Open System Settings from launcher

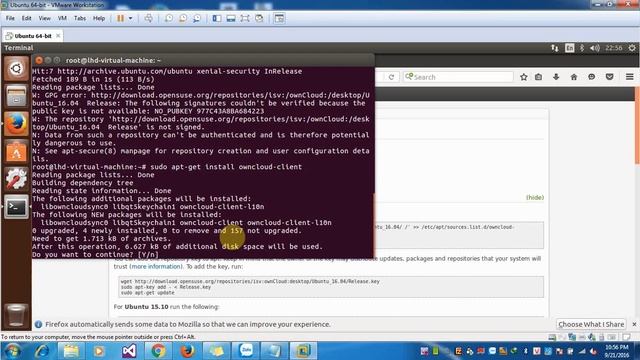[x=16, y=179]
